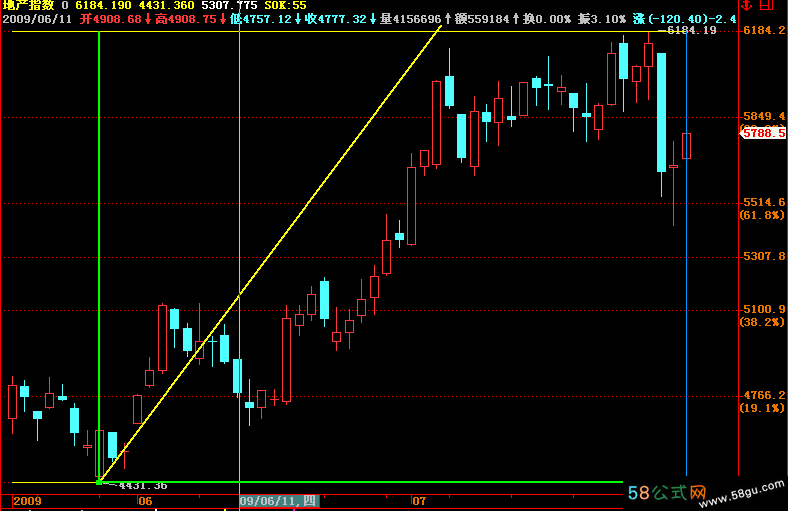Click the 5849.4 price axis label
The height and width of the screenshot is (511, 788).
pyautogui.click(x=764, y=116)
